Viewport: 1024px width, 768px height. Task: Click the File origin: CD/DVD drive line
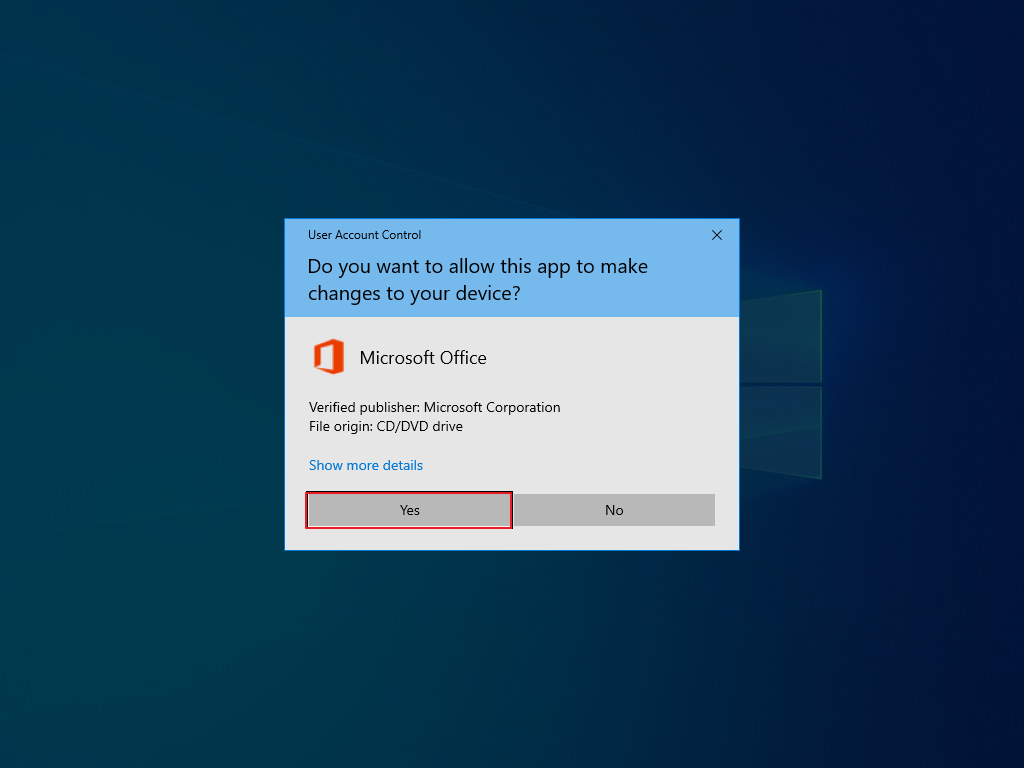point(386,426)
